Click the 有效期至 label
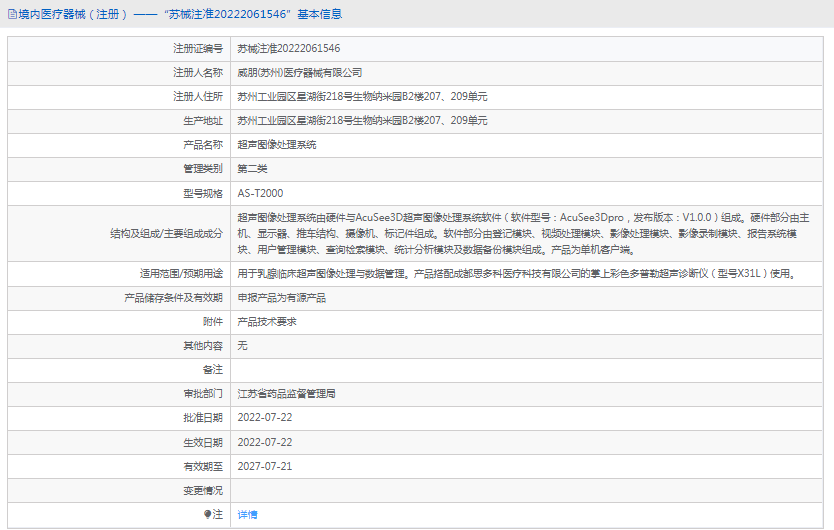The width and height of the screenshot is (834, 530). [x=203, y=467]
